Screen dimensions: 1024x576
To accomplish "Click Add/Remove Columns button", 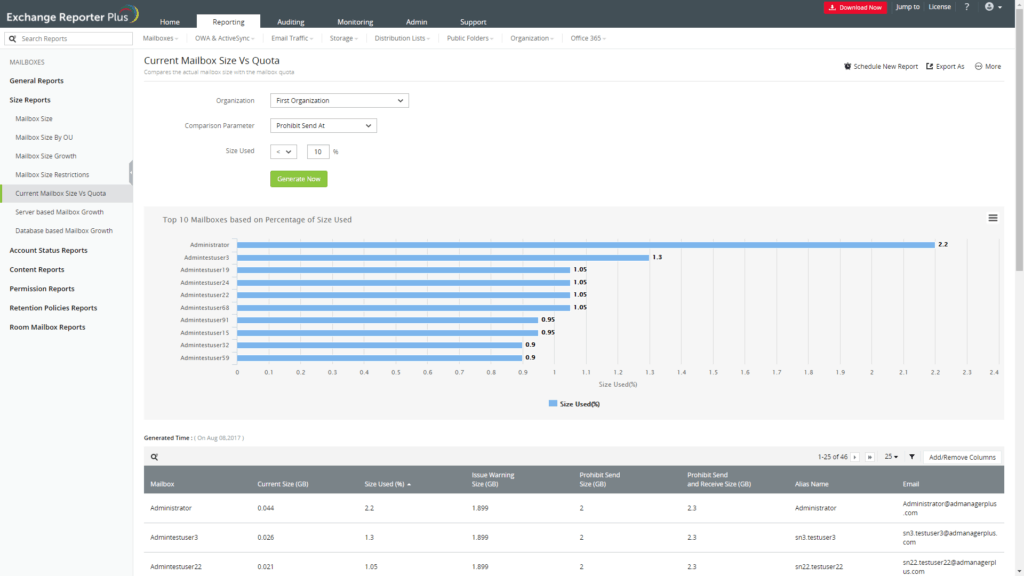I will point(962,457).
